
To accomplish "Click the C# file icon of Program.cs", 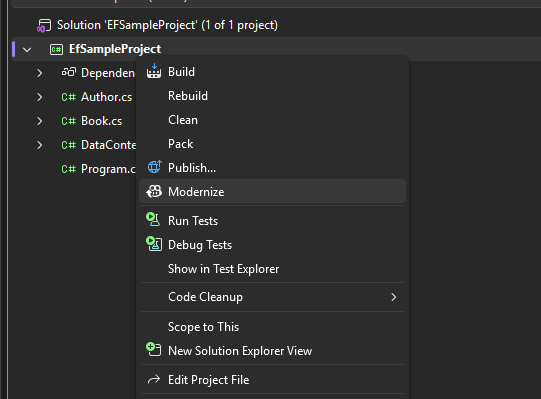I will [x=68, y=169].
